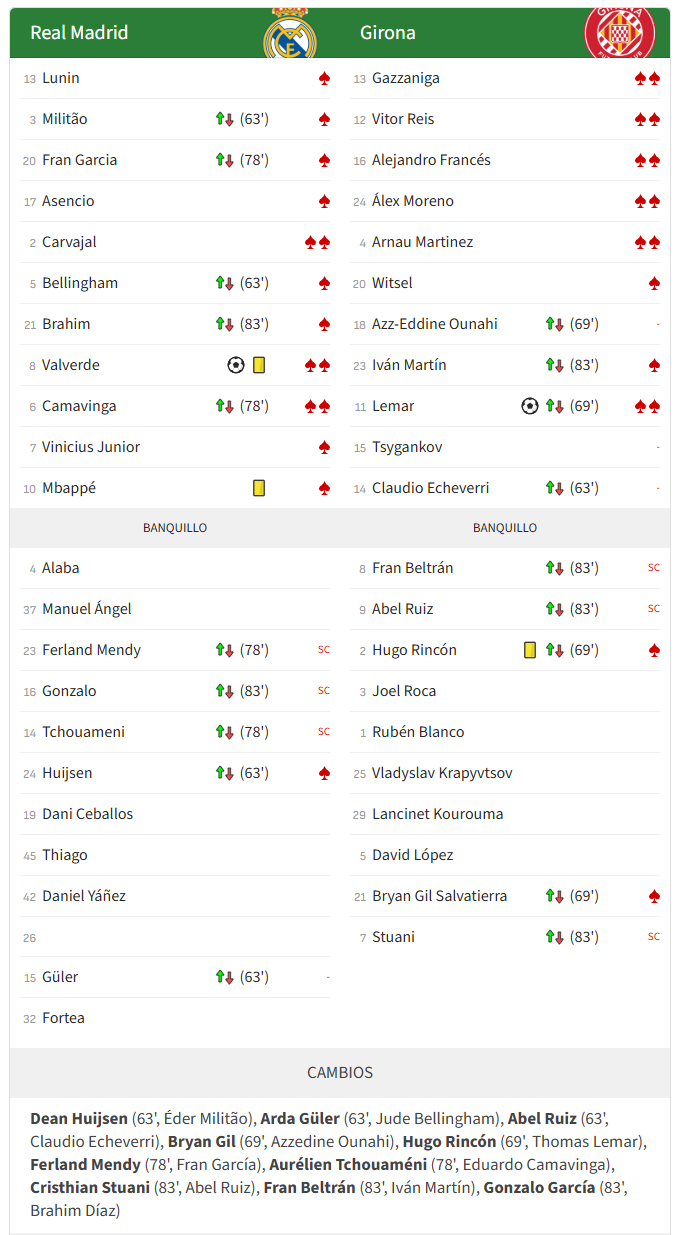Screen dimensions: 678x1235
Task: Click Gazzaniga's double spade rating
Action: coord(647,78)
